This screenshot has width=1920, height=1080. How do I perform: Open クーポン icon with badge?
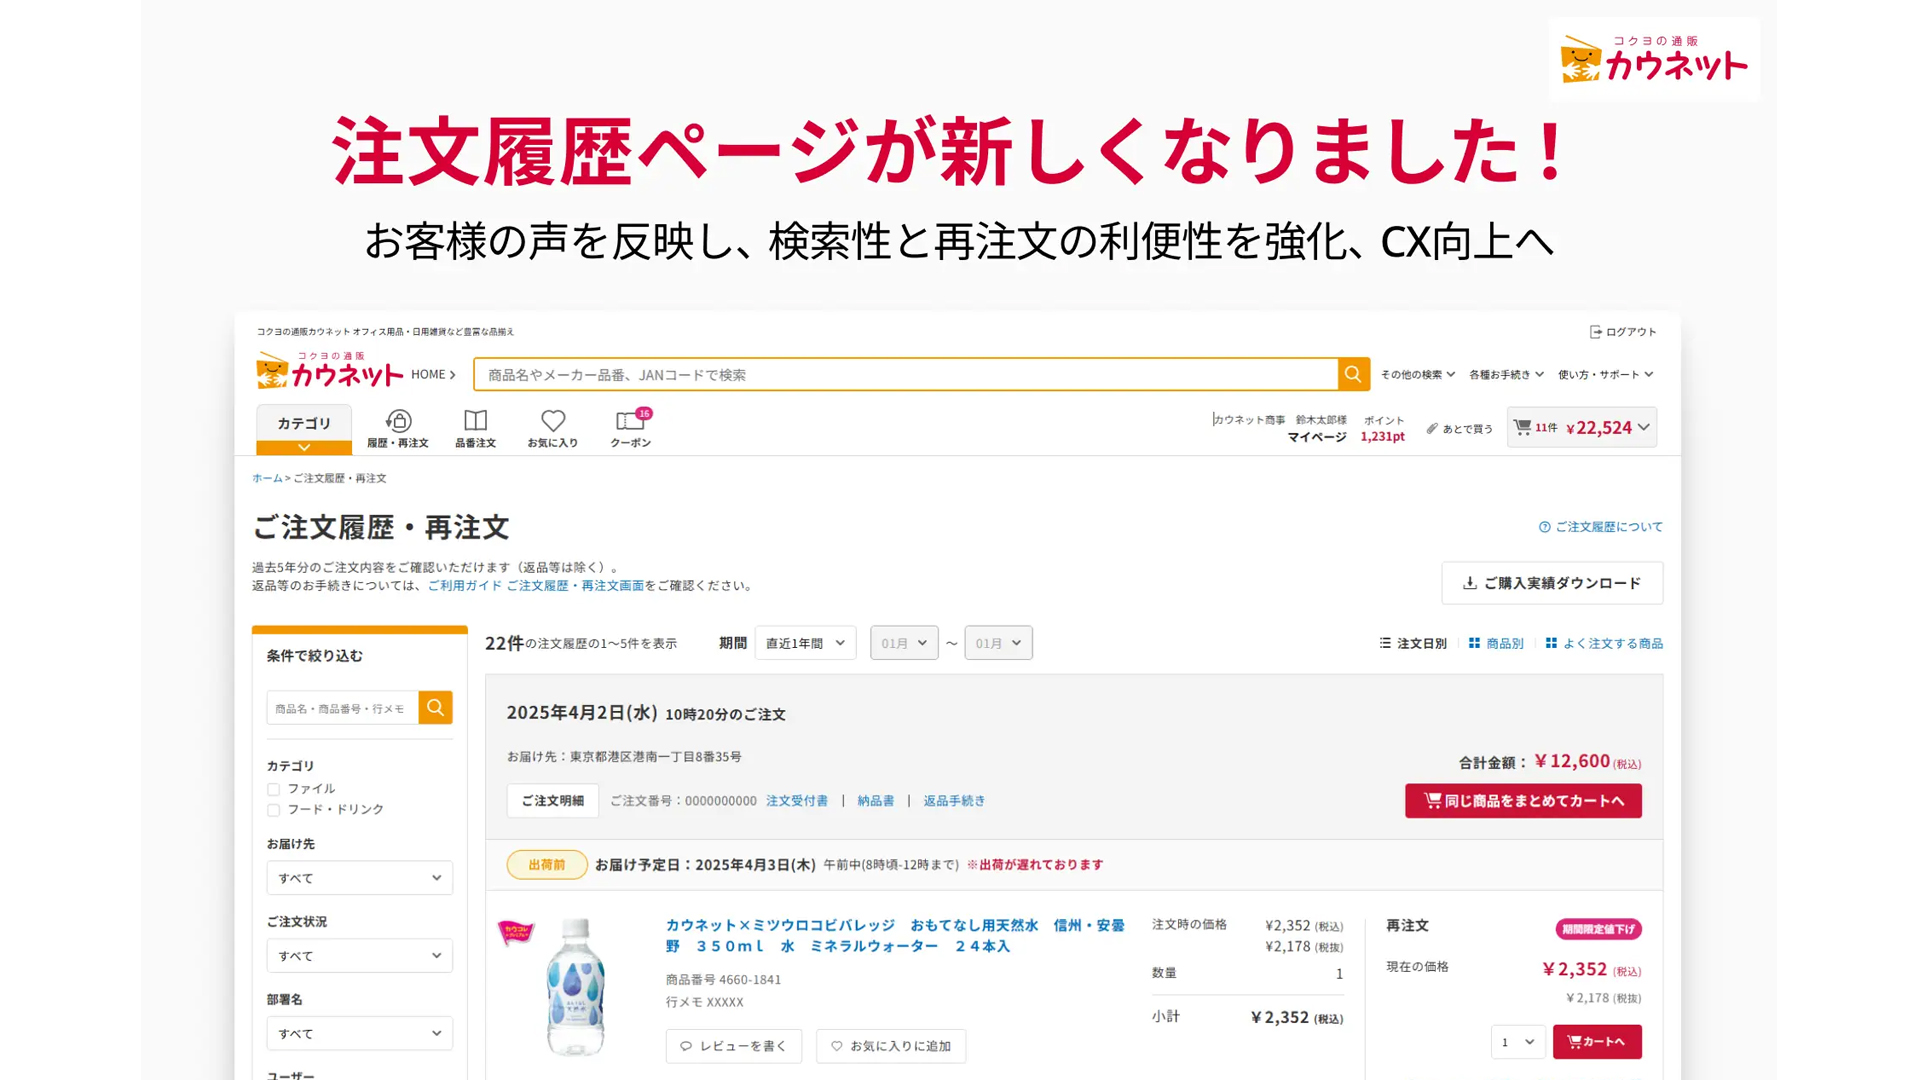(630, 421)
